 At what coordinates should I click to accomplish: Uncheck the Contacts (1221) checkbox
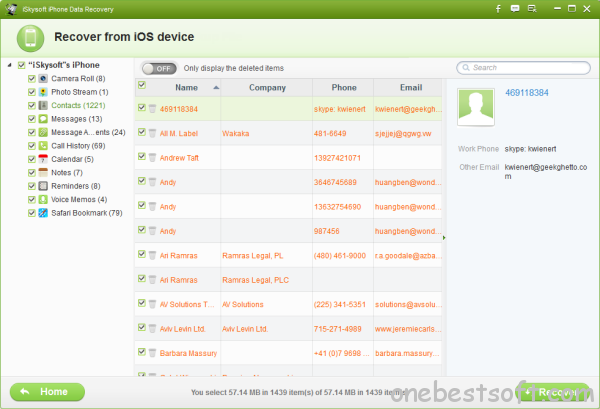click(x=32, y=106)
